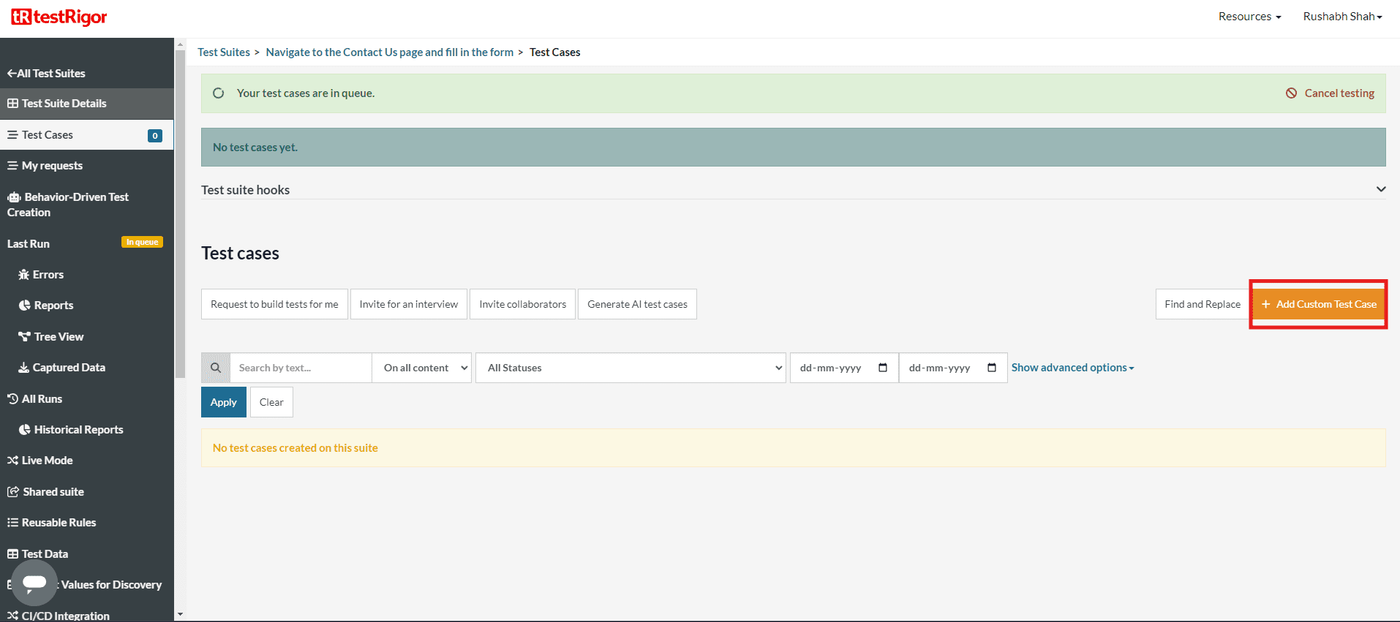Screen dimensions: 1400x622
Task: Click the Tree View hierarchy icon
Action: coord(25,337)
